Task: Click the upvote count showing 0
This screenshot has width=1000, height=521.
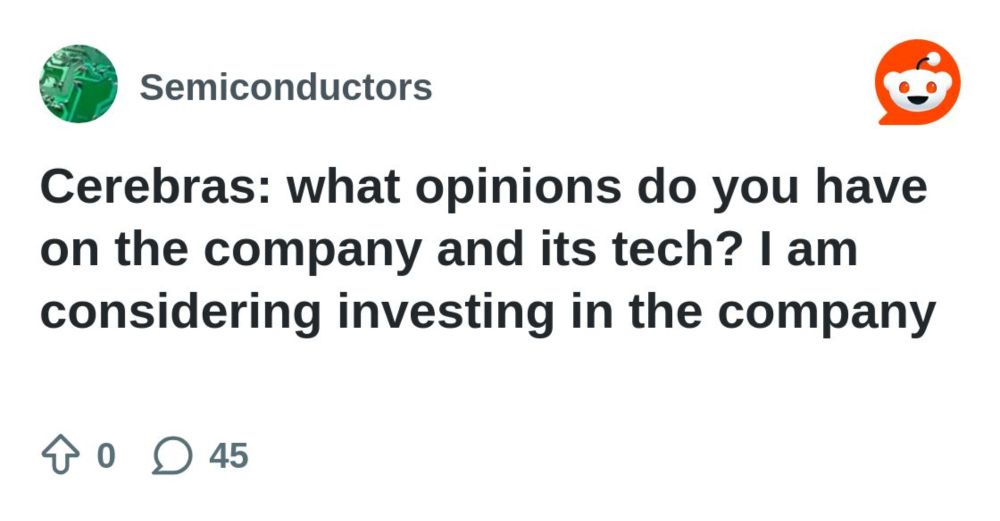Action: click(x=105, y=457)
